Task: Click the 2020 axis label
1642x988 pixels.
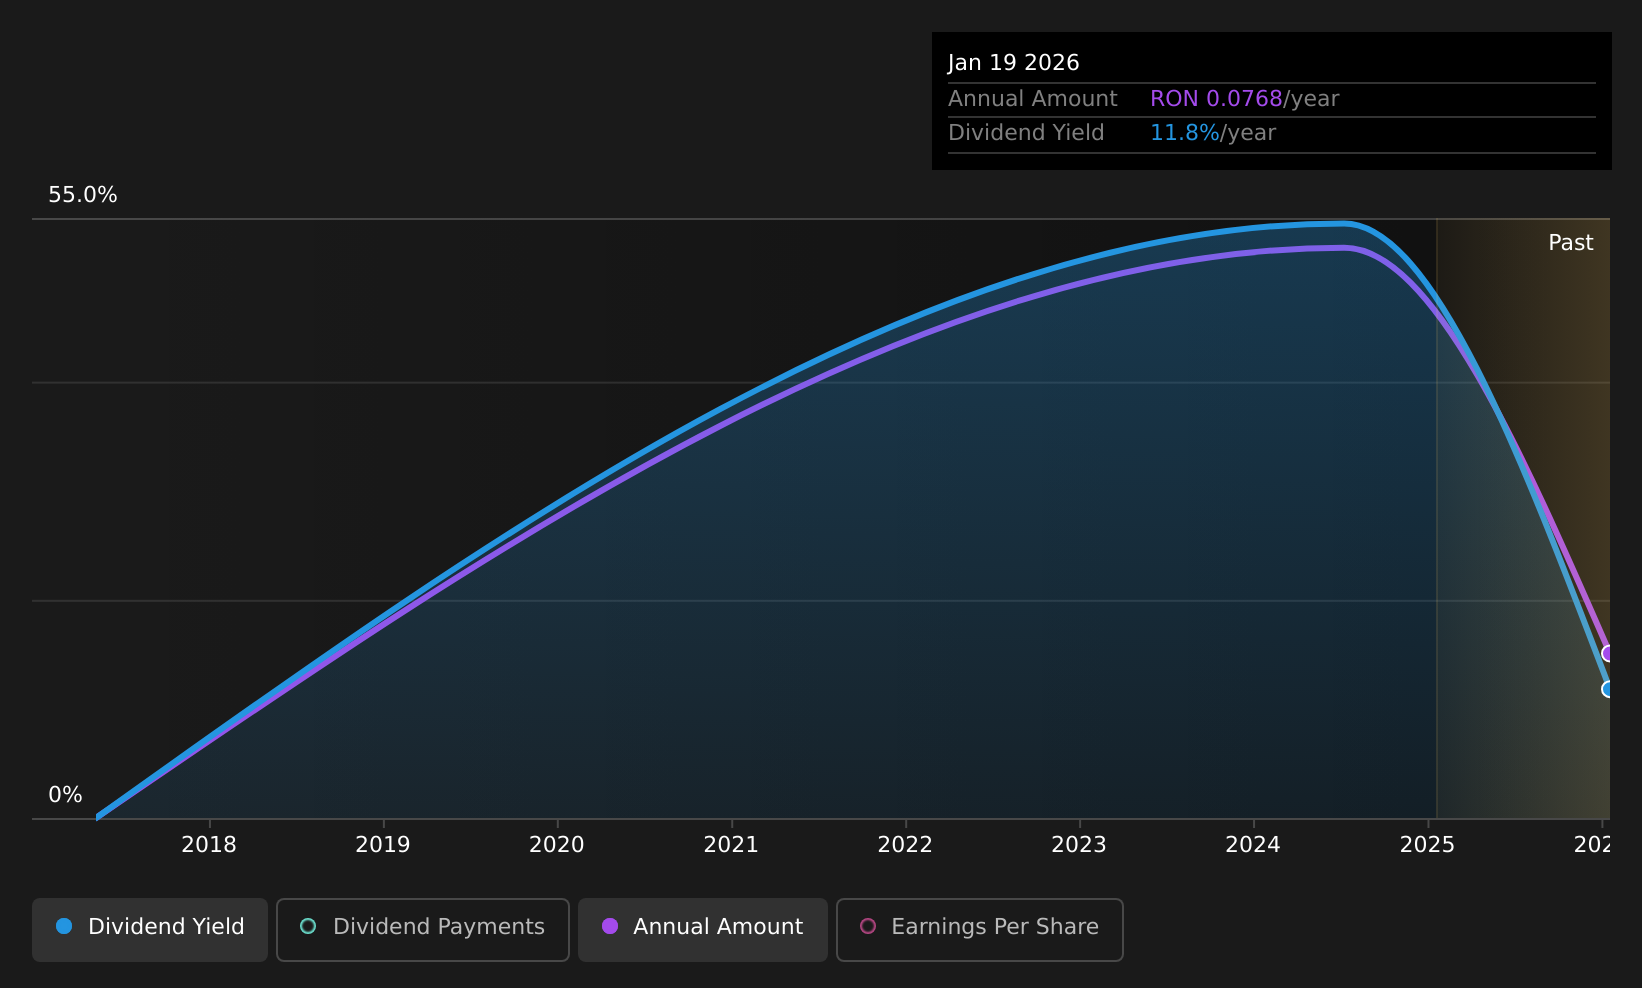Action: point(557,845)
